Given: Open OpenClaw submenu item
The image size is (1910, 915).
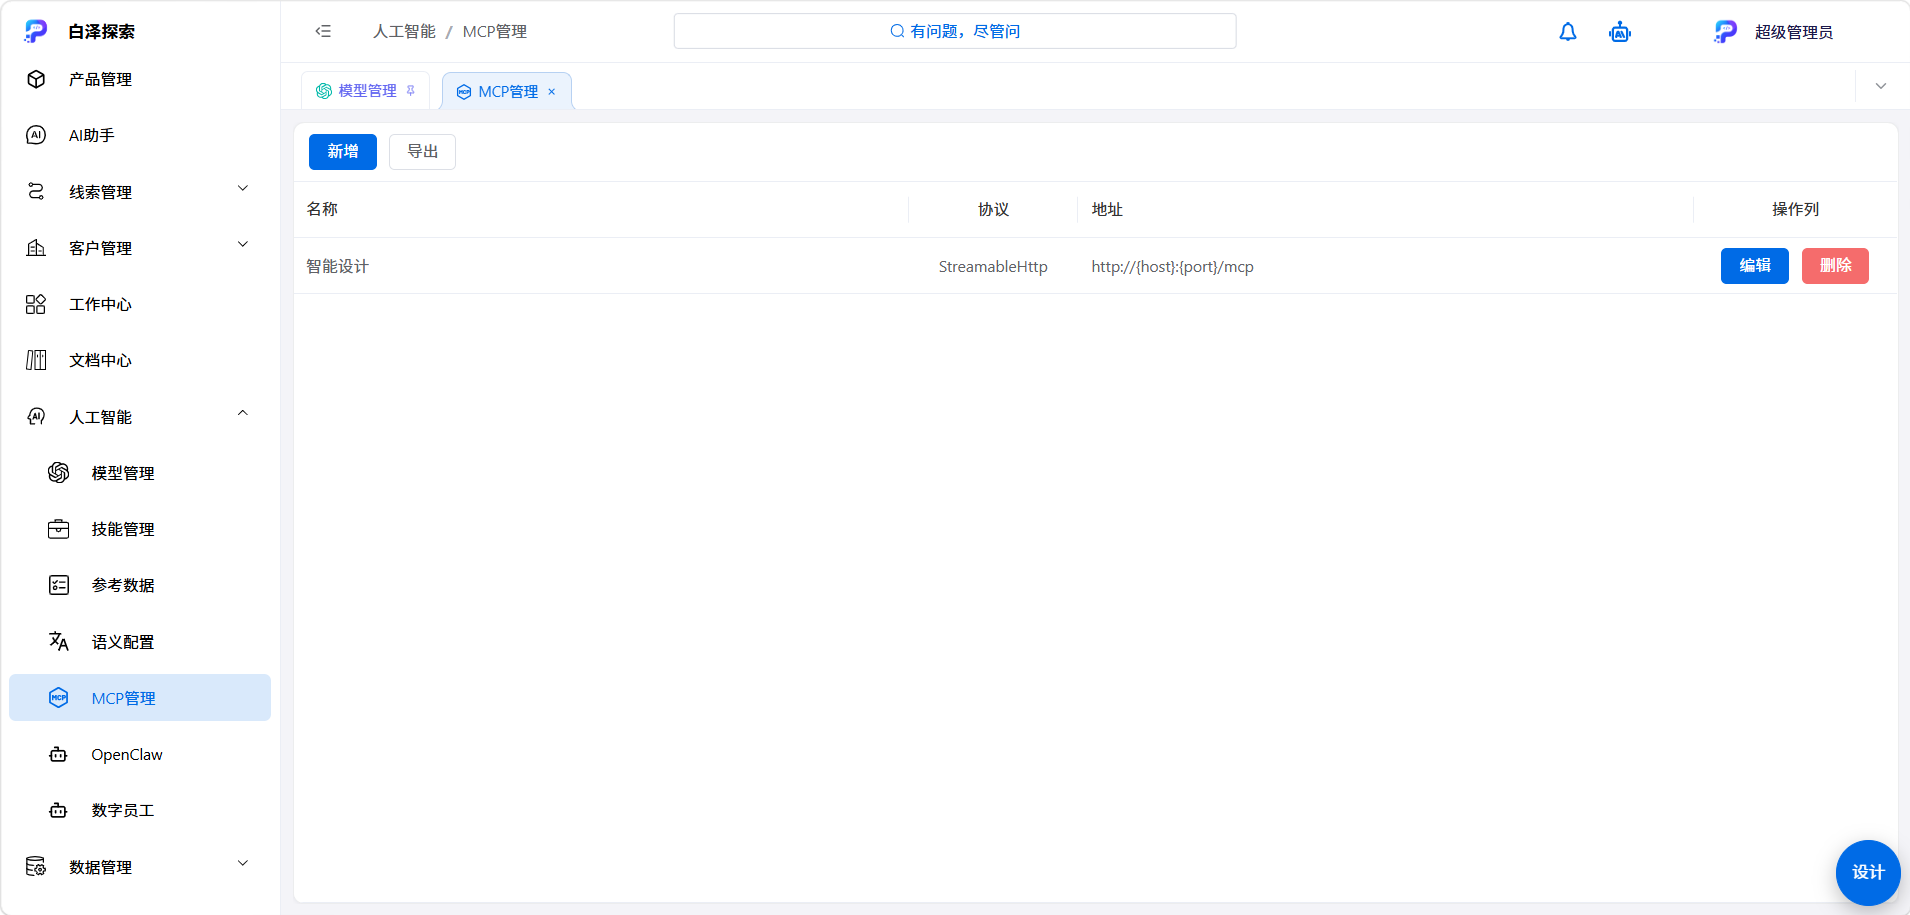Looking at the screenshot, I should coord(140,754).
